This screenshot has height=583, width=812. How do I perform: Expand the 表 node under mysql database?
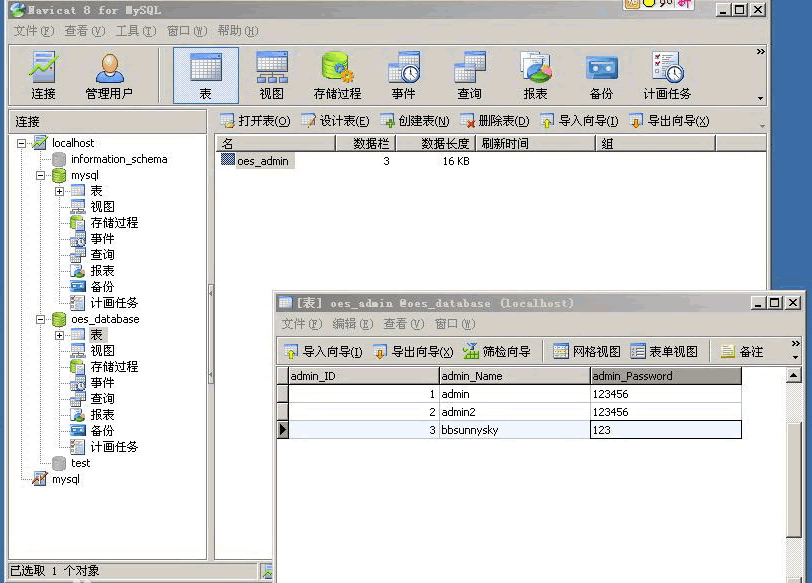[x=59, y=191]
